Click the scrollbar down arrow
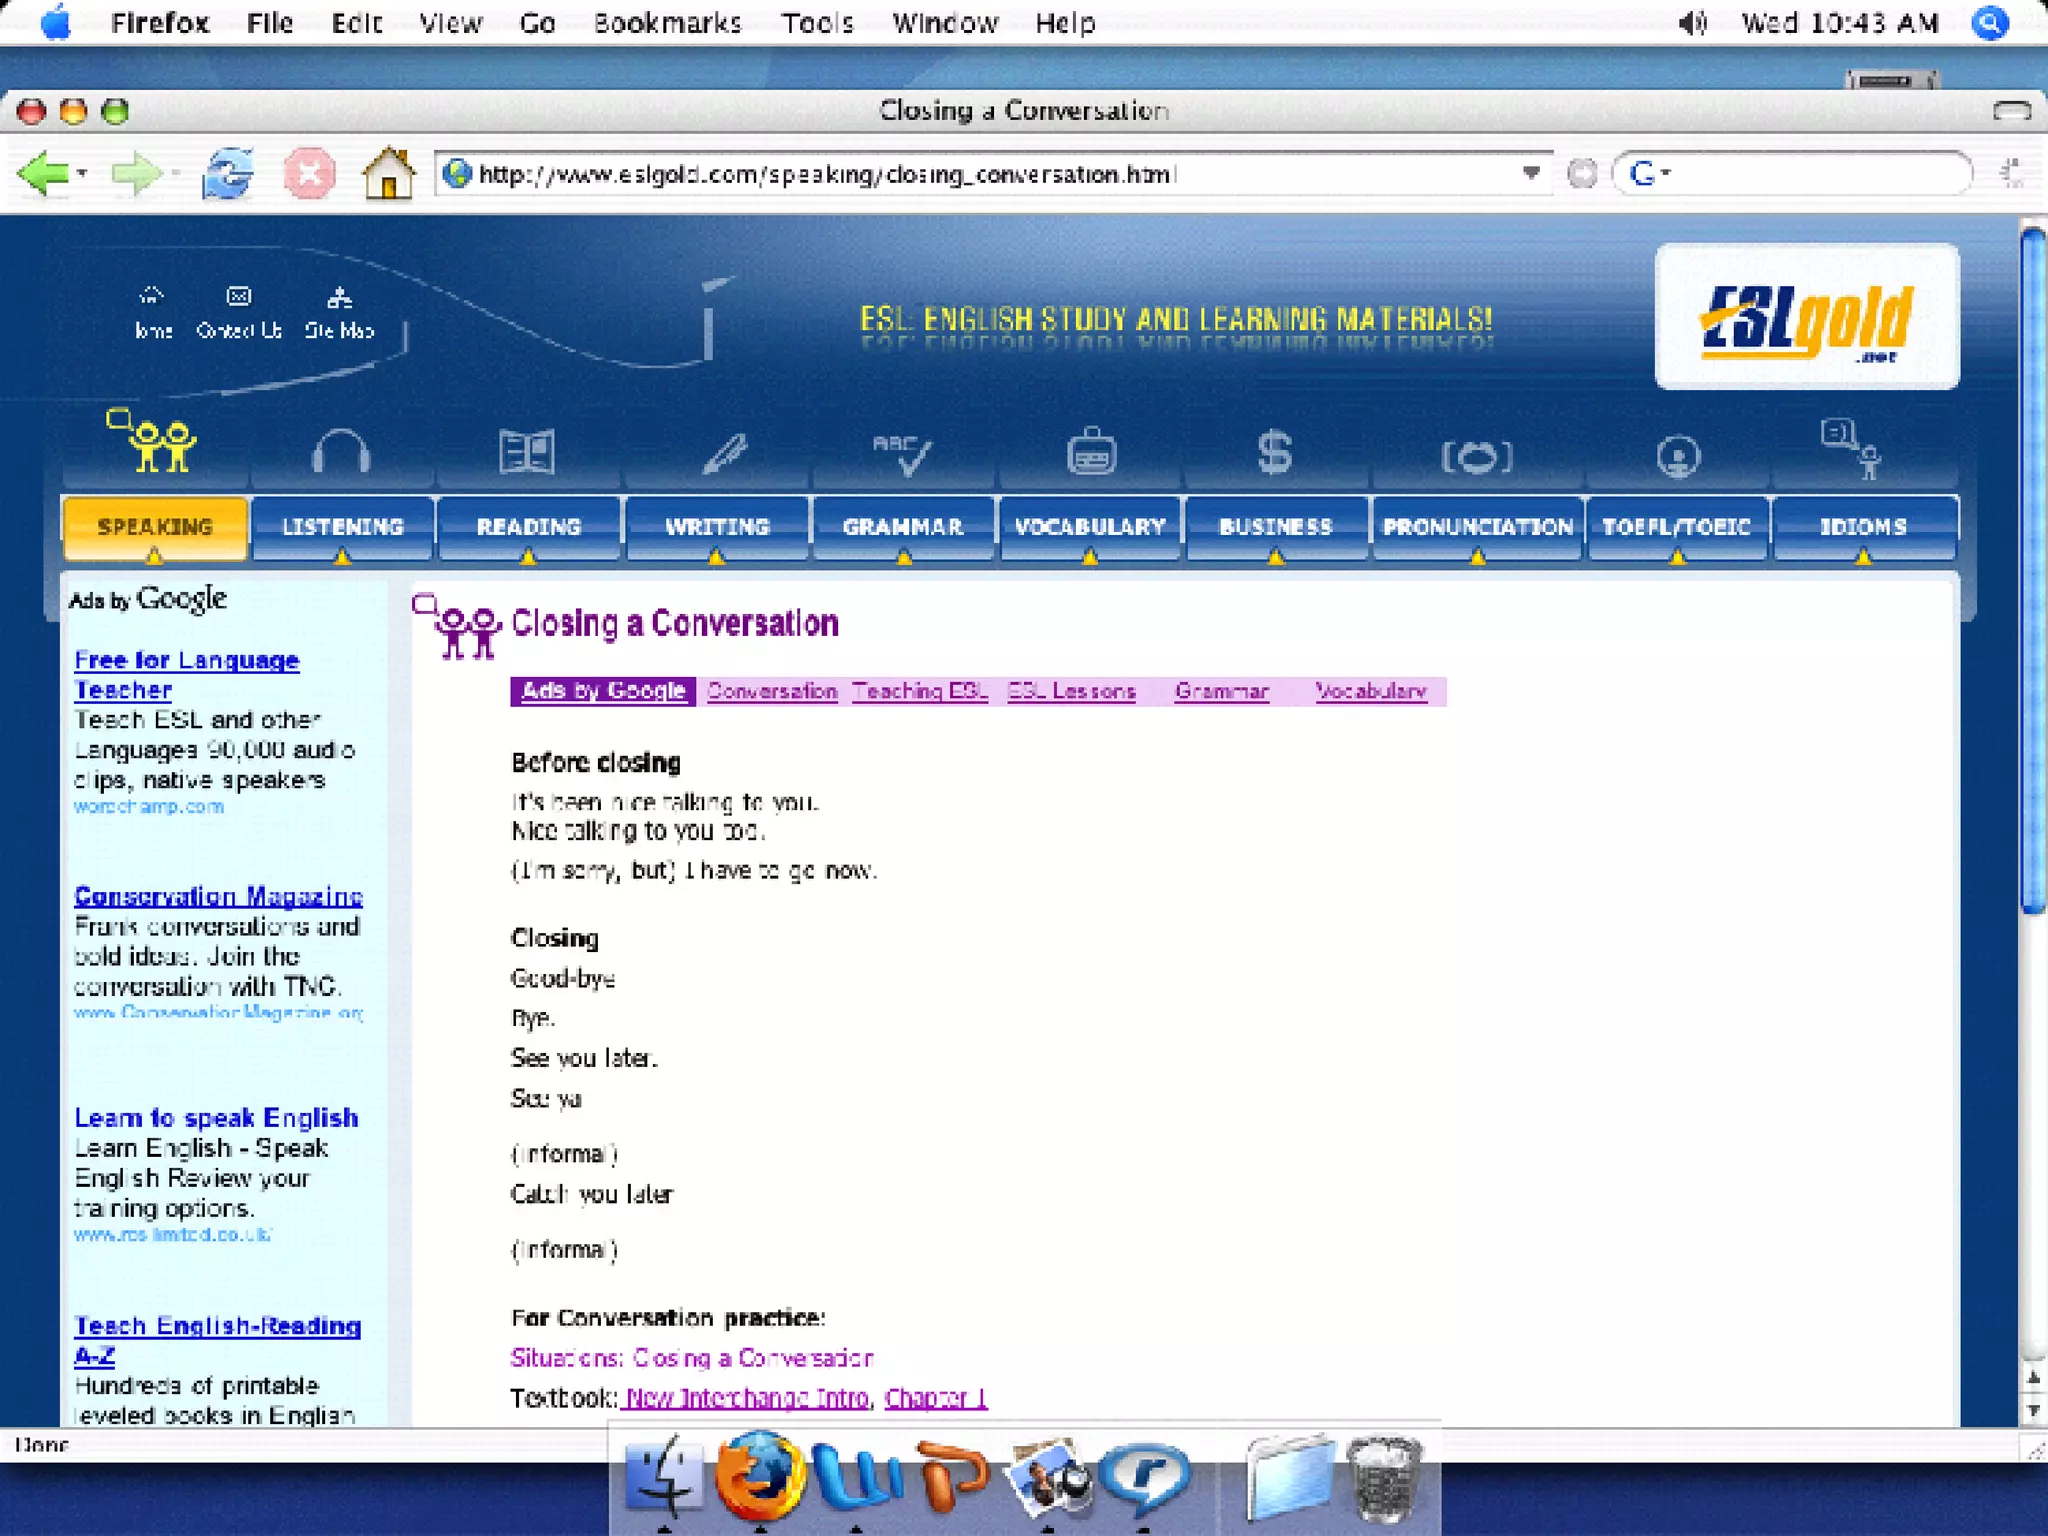2048x1536 pixels. click(x=2033, y=1412)
